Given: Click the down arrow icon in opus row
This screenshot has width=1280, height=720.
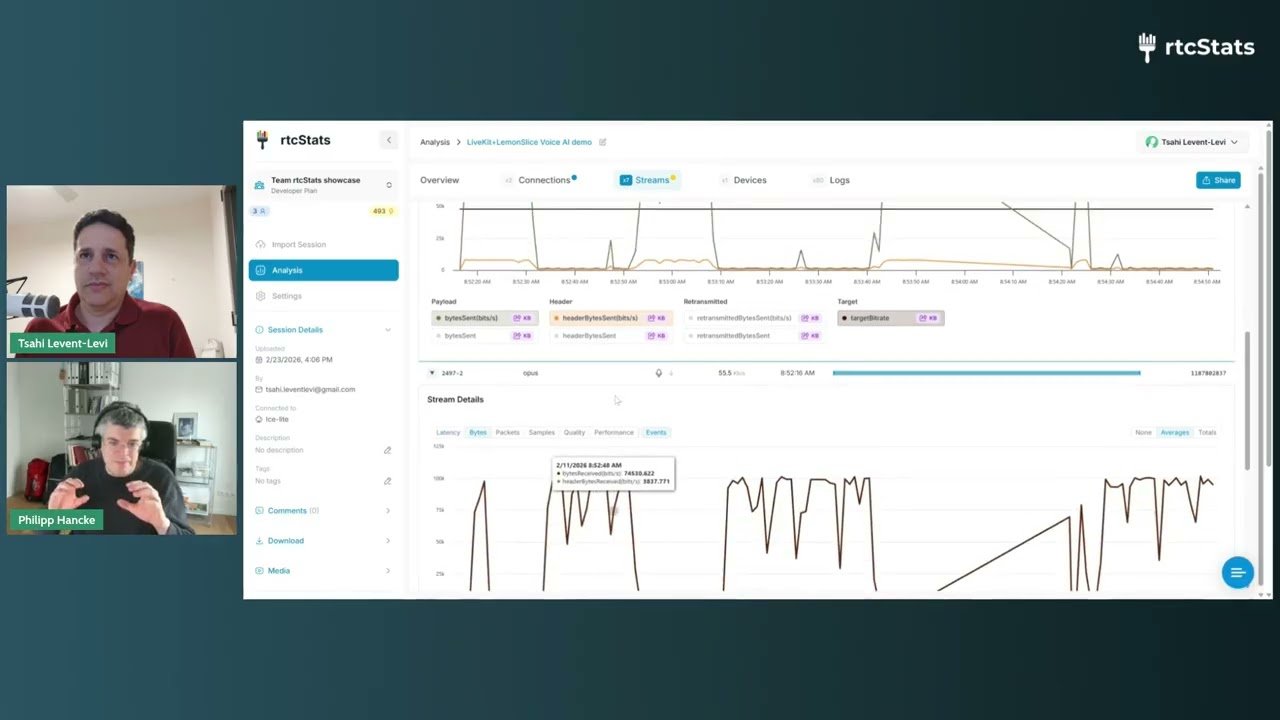Looking at the screenshot, I should click(x=670, y=373).
